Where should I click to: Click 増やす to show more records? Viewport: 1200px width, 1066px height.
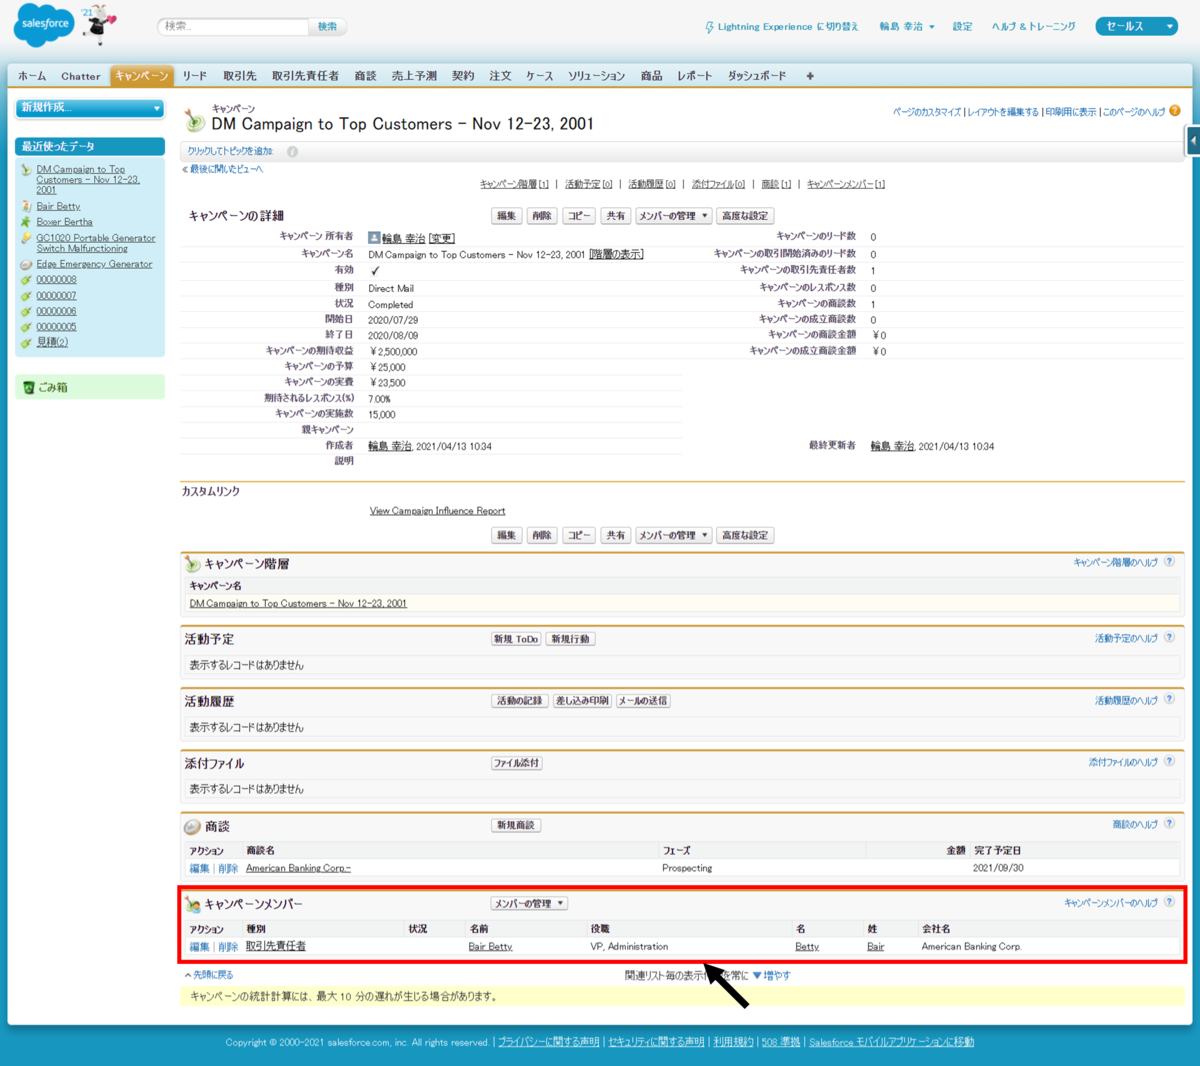point(771,975)
